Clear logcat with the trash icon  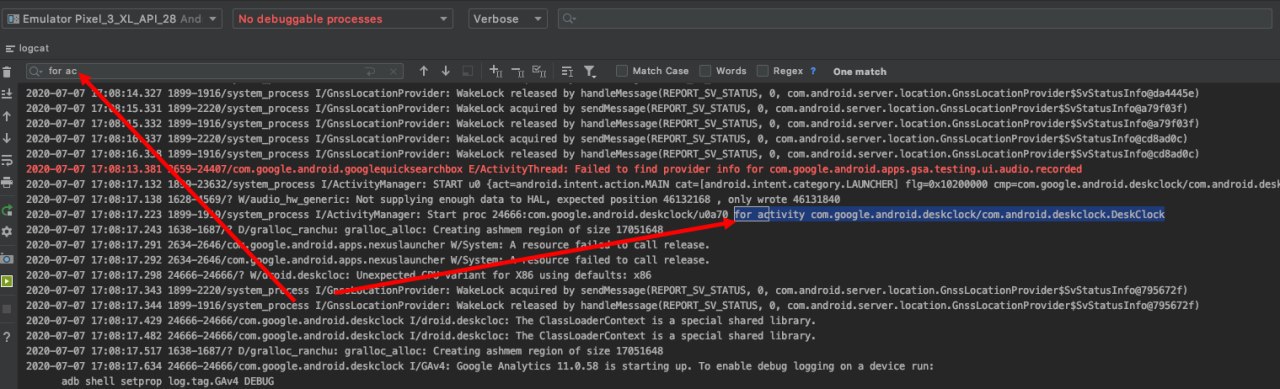tap(7, 72)
